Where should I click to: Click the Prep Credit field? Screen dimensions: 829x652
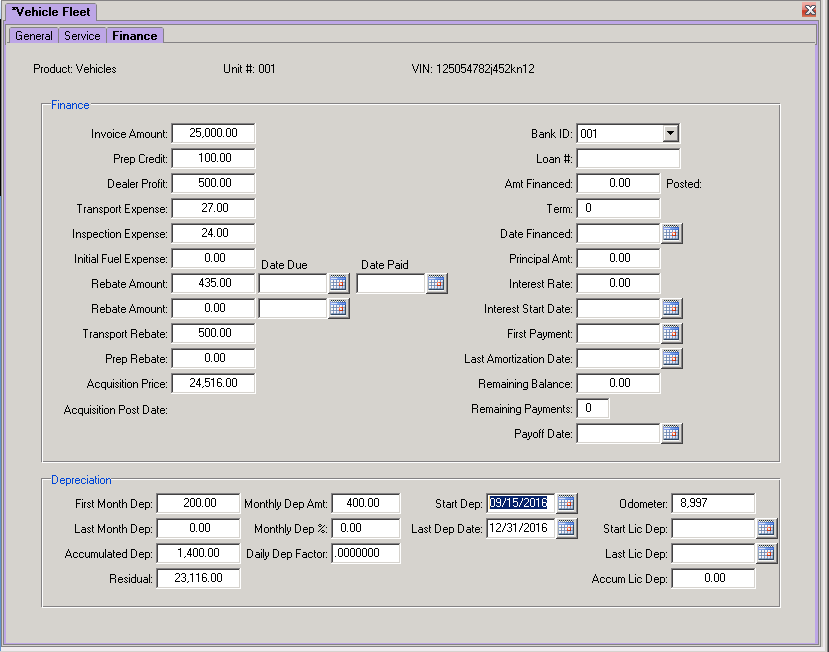(x=214, y=158)
